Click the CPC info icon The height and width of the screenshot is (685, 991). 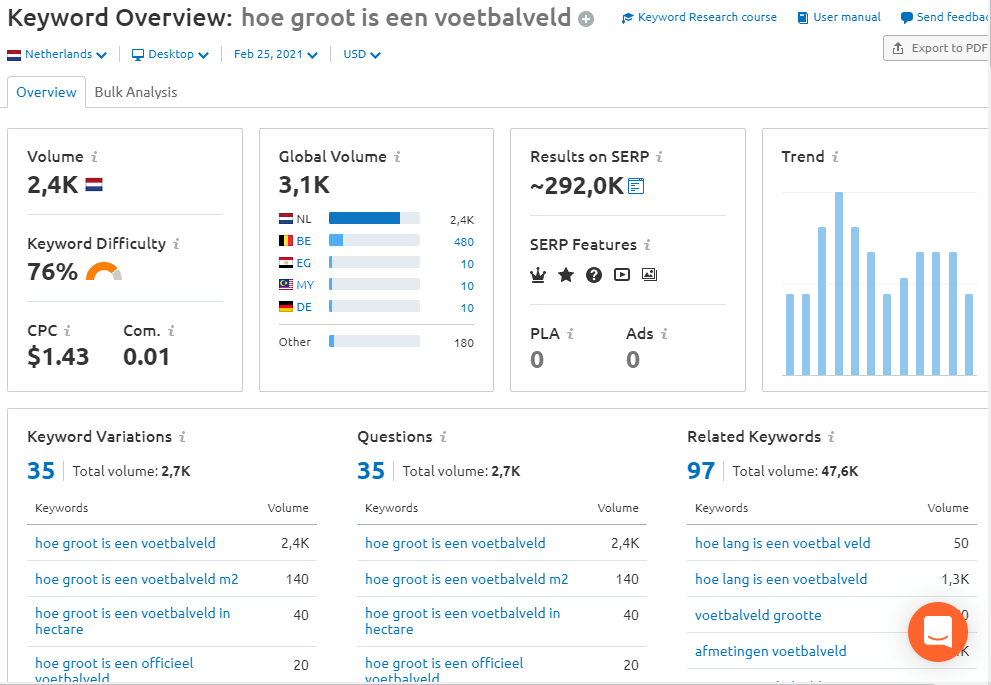click(67, 330)
